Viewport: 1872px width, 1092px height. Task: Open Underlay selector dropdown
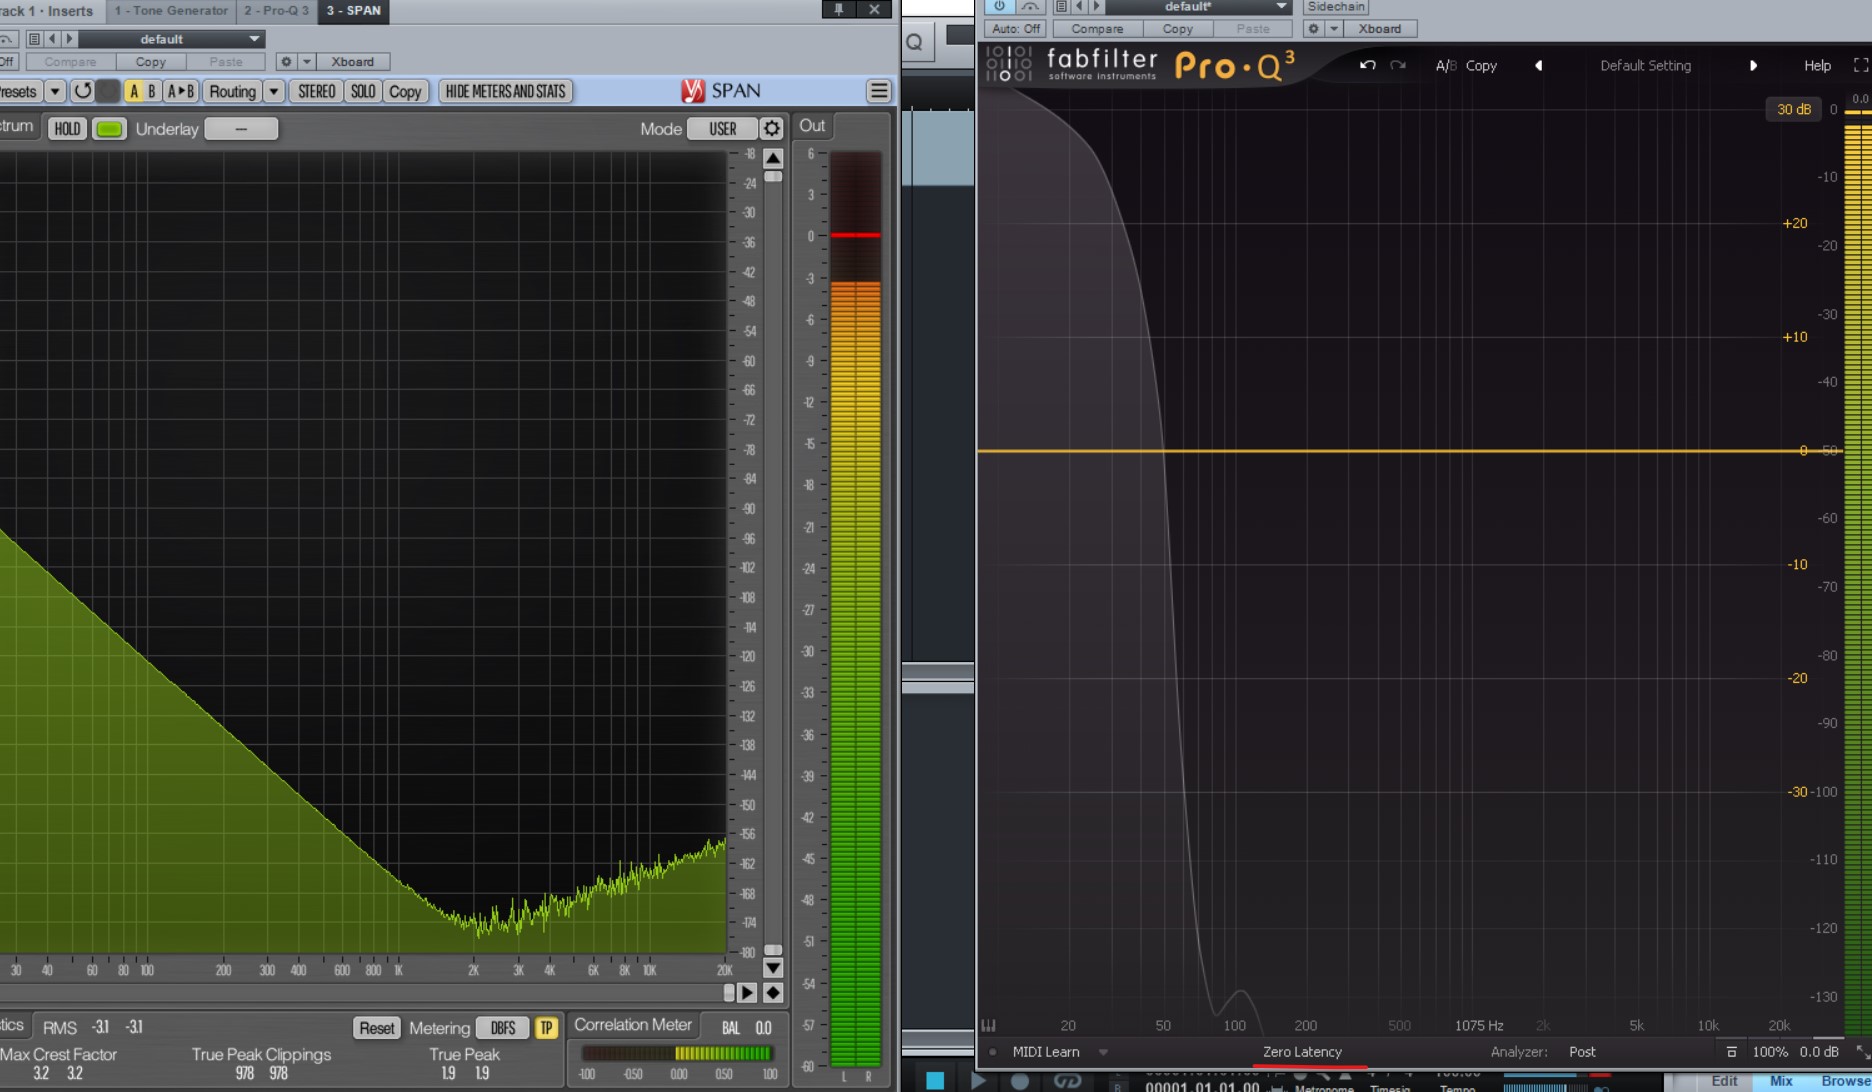tap(241, 129)
